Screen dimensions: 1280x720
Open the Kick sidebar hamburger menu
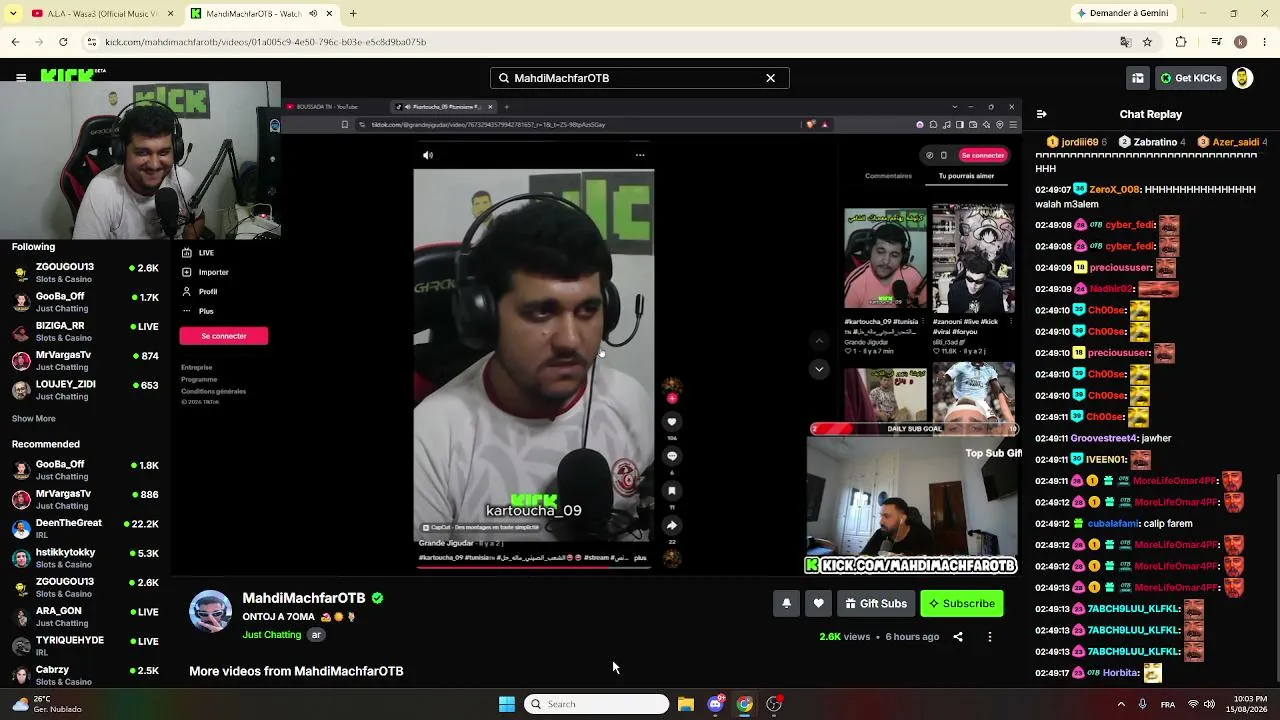pyautogui.click(x=21, y=77)
